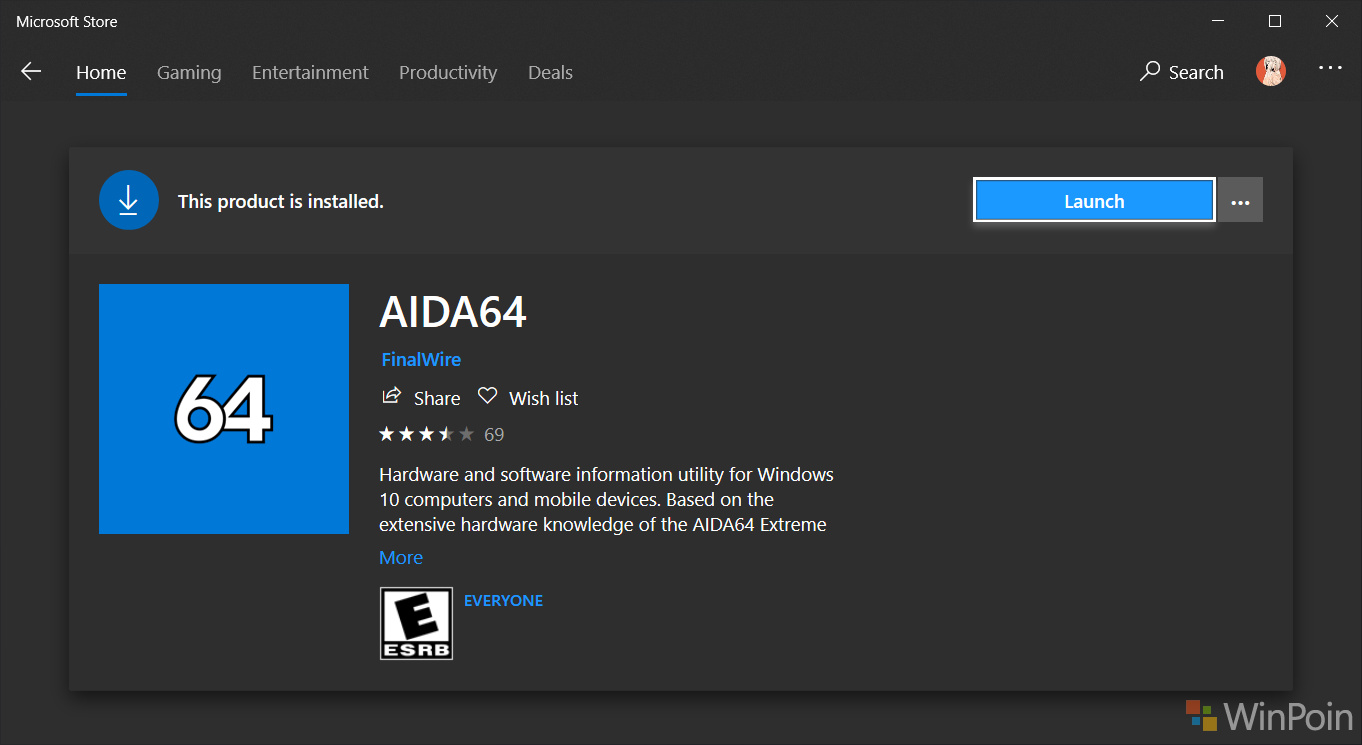Minimize the Microsoft Store window
1362x745 pixels.
click(x=1217, y=20)
